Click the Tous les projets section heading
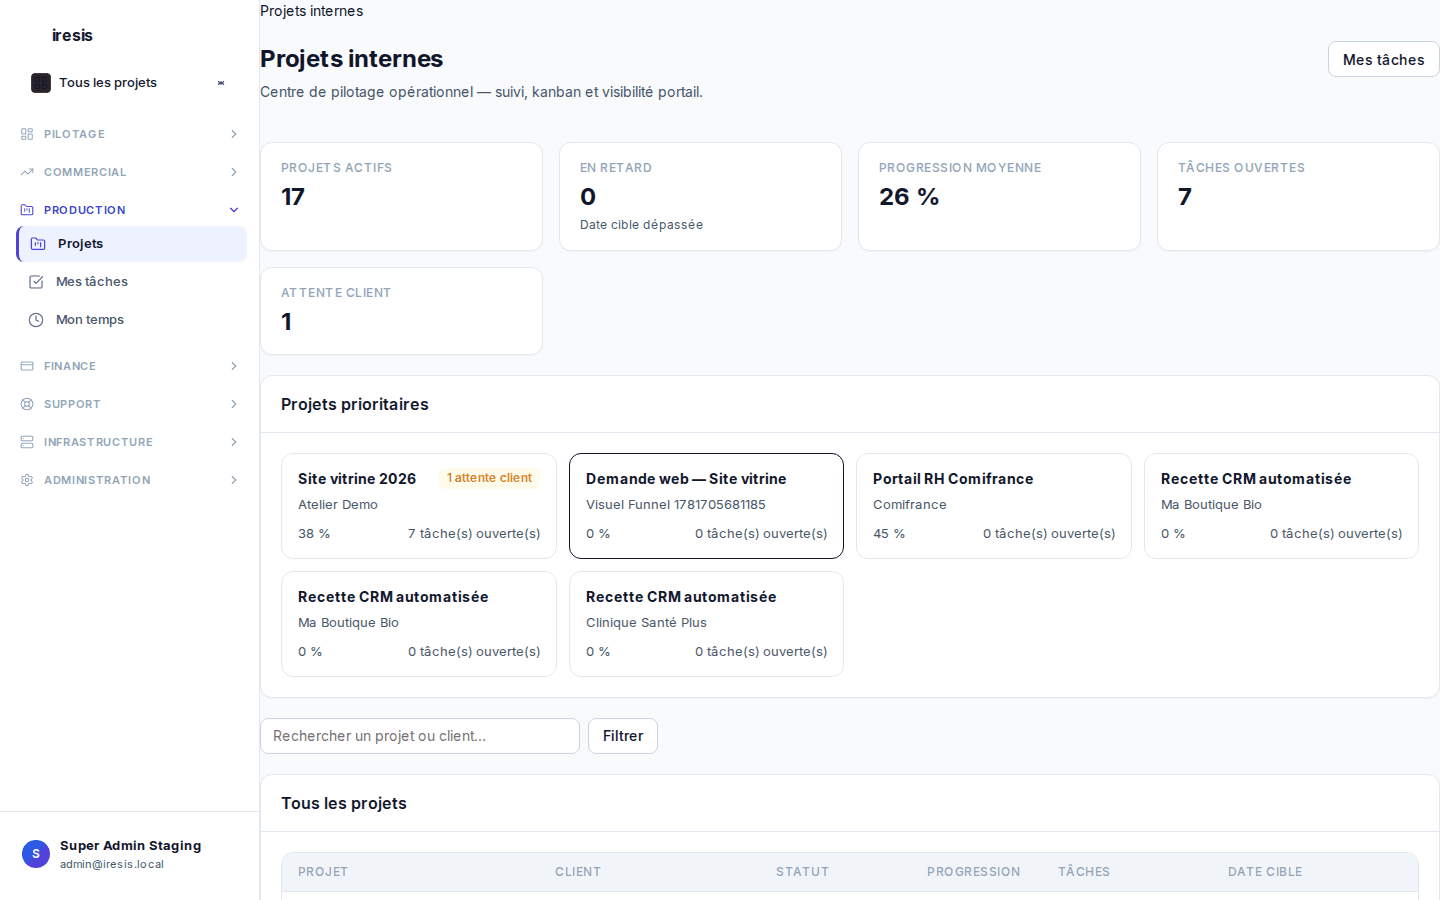This screenshot has height=900, width=1440. point(344,804)
